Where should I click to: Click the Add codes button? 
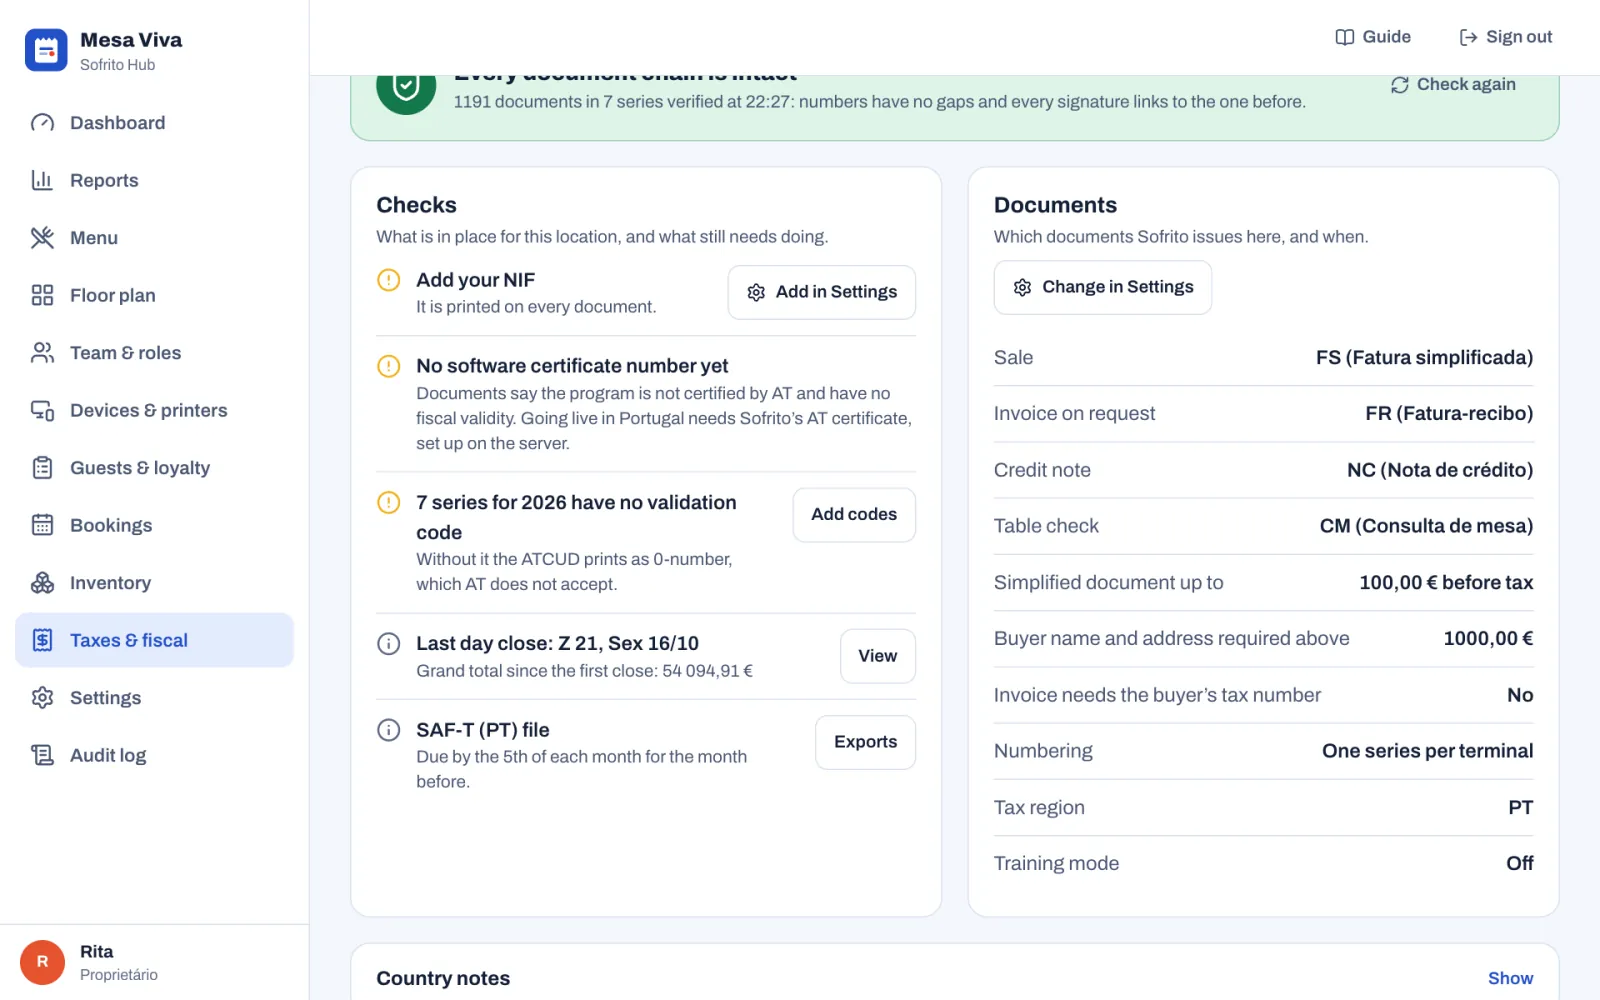[x=854, y=515]
